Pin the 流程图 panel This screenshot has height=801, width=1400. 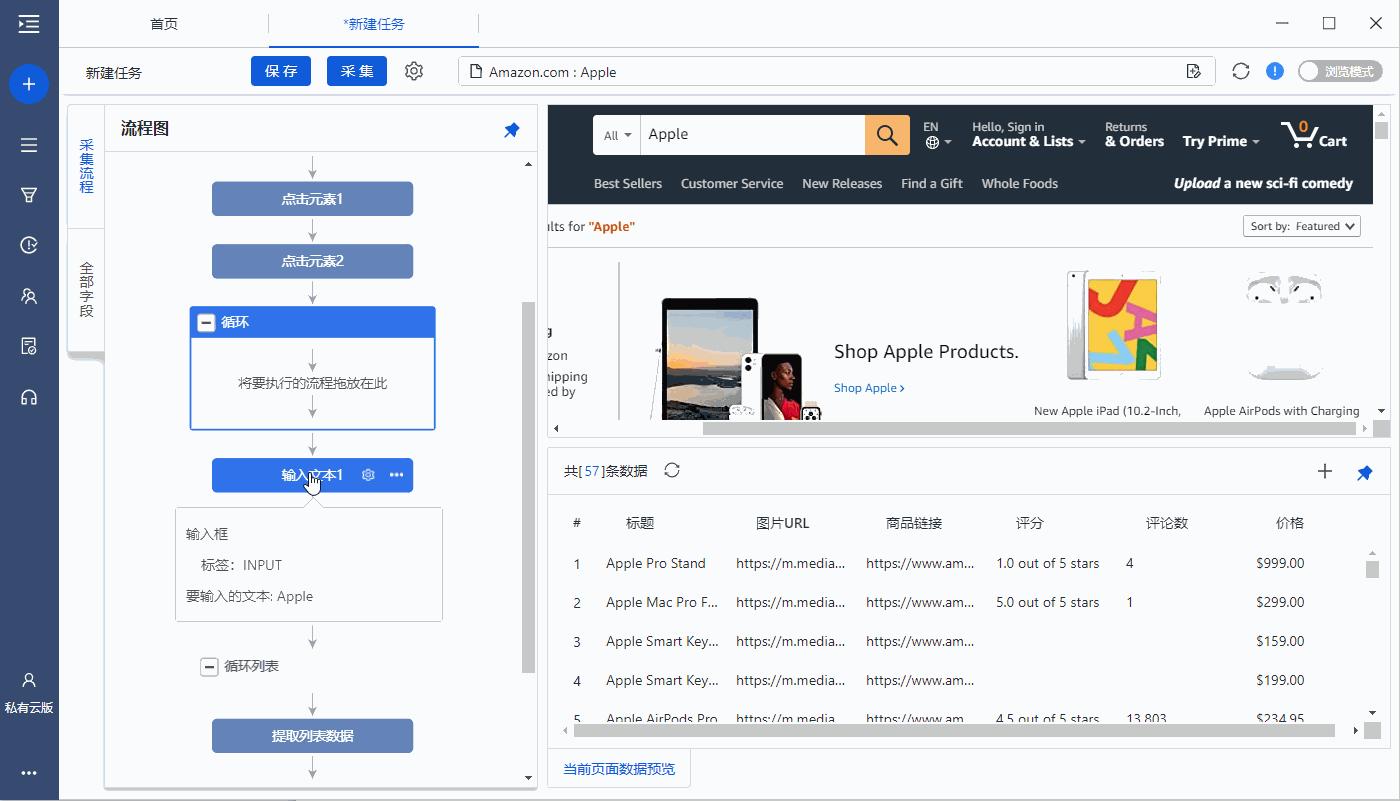512,130
